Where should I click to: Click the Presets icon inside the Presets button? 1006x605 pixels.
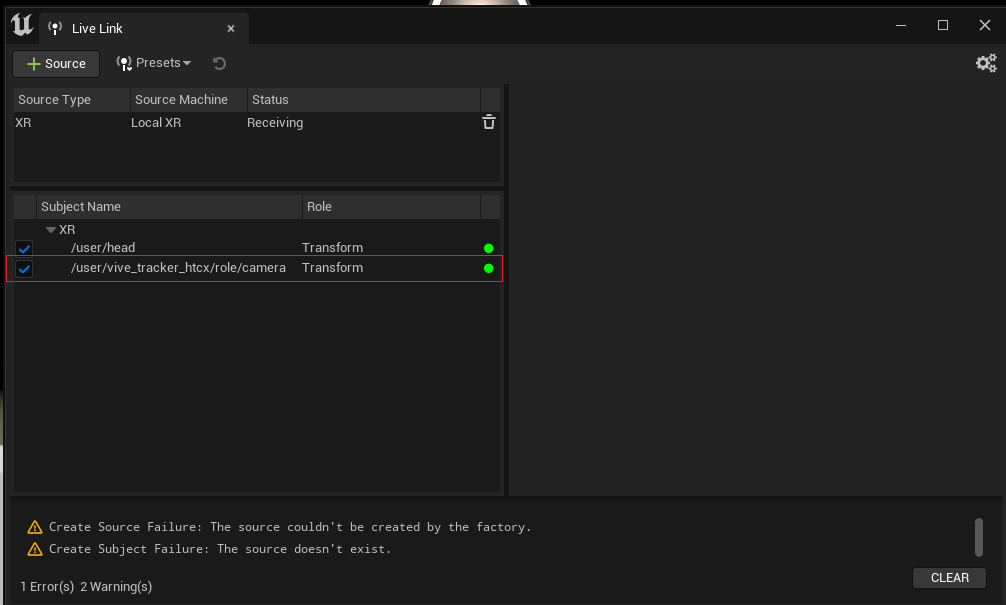pos(124,62)
